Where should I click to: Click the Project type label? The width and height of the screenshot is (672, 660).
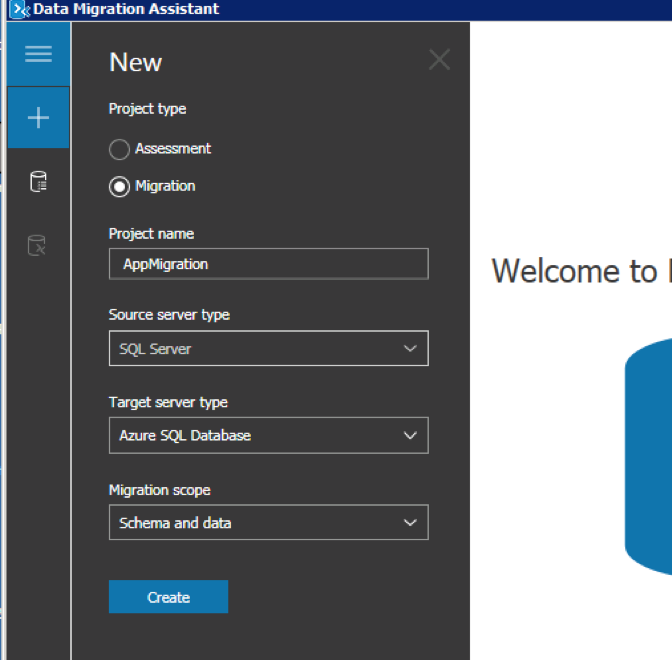click(147, 109)
